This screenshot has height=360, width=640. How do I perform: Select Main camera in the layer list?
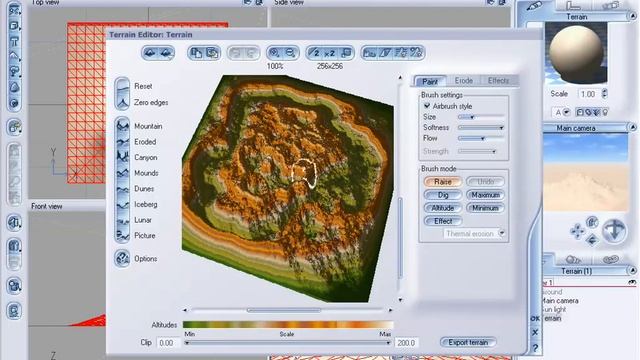pyautogui.click(x=560, y=301)
